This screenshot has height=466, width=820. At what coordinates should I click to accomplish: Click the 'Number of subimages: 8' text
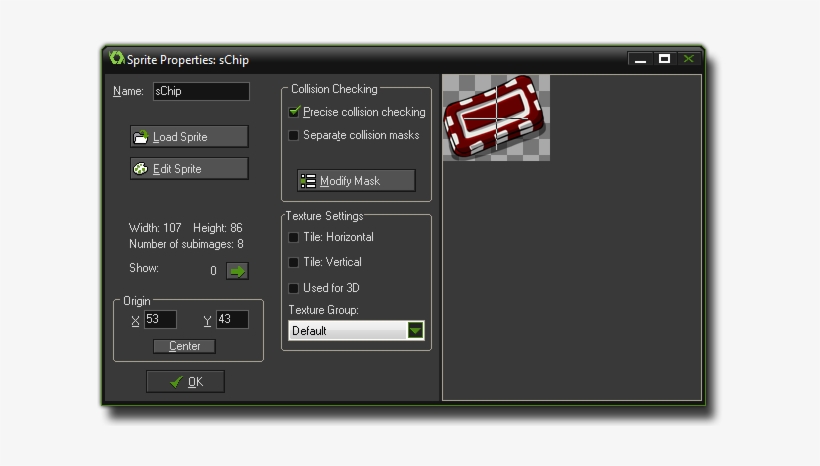(186, 244)
